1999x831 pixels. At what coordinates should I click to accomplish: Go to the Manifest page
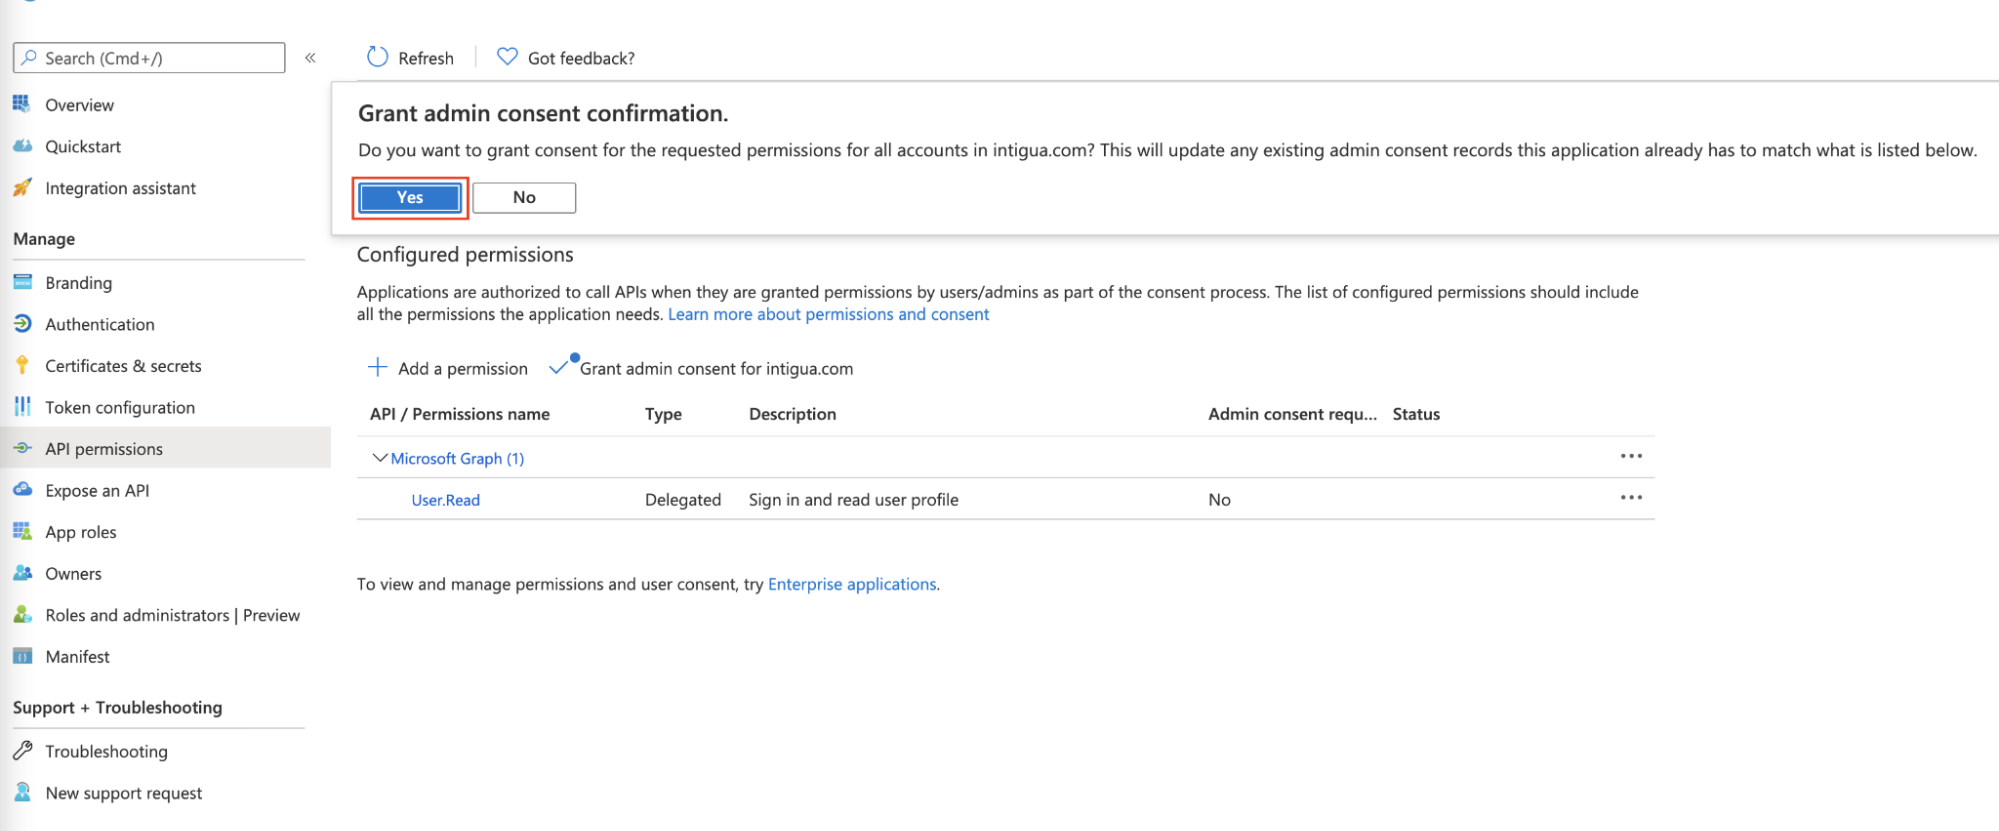click(x=77, y=657)
